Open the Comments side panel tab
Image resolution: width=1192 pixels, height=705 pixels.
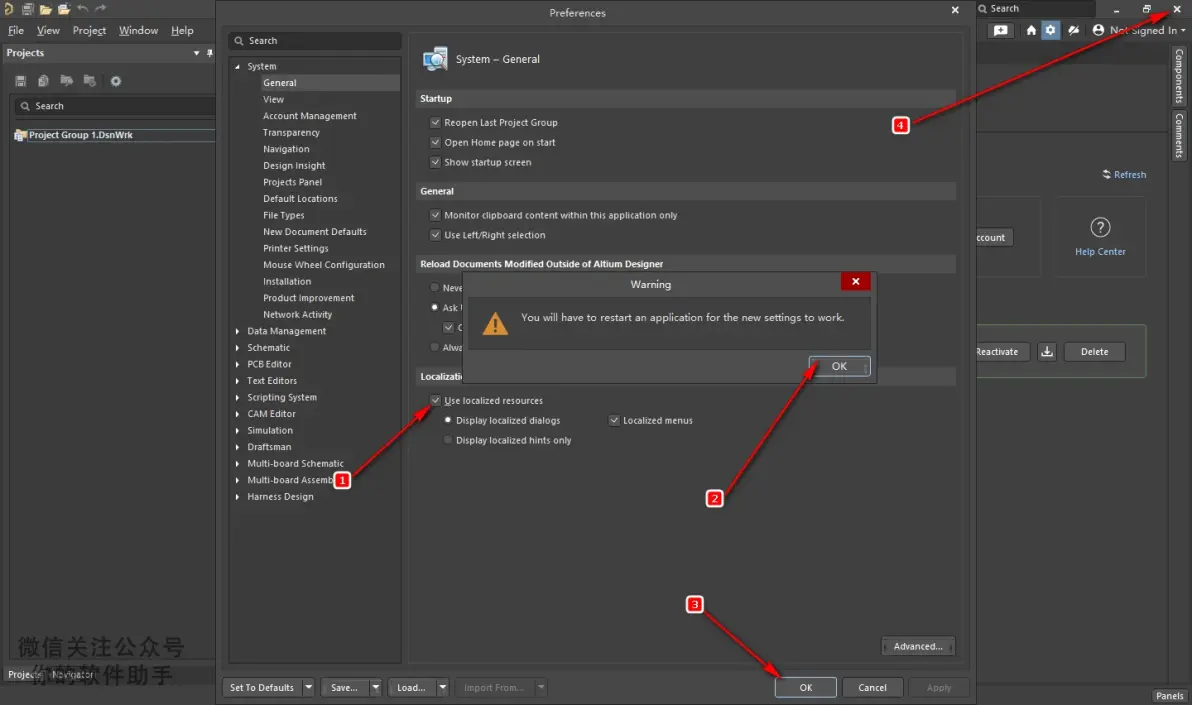[x=1178, y=135]
